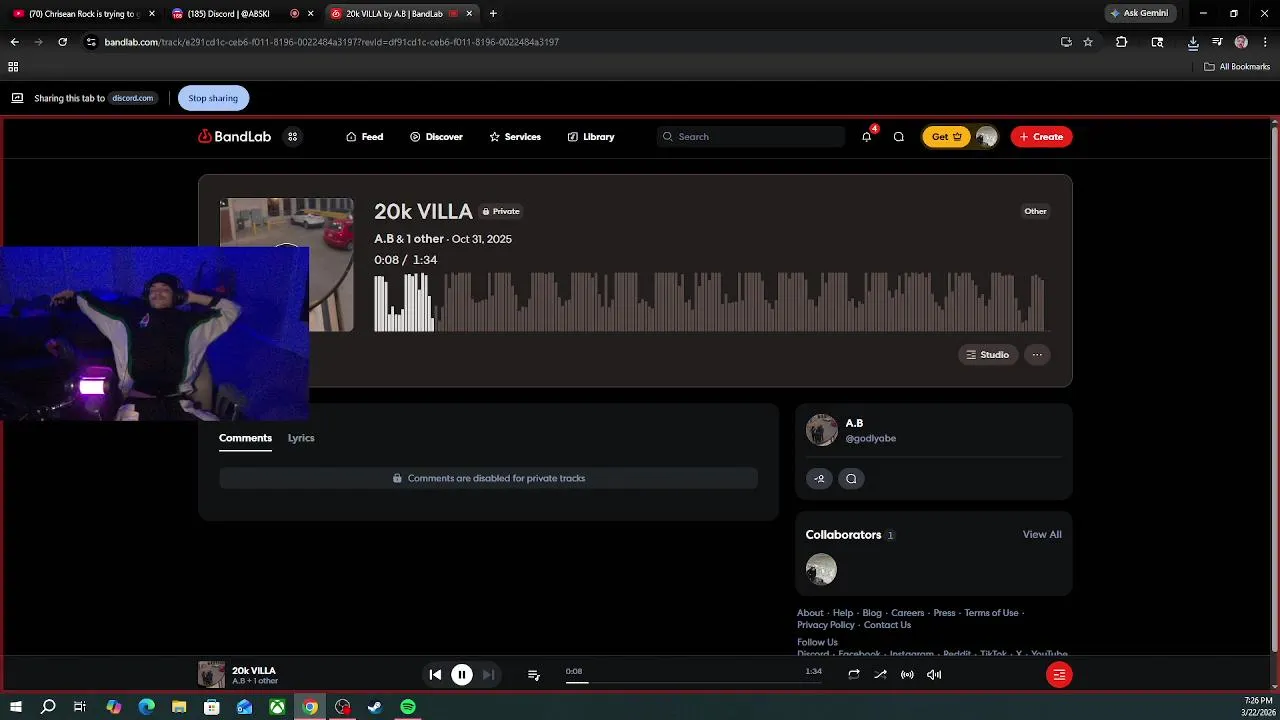
Task: Go back in browser
Action: [14, 42]
